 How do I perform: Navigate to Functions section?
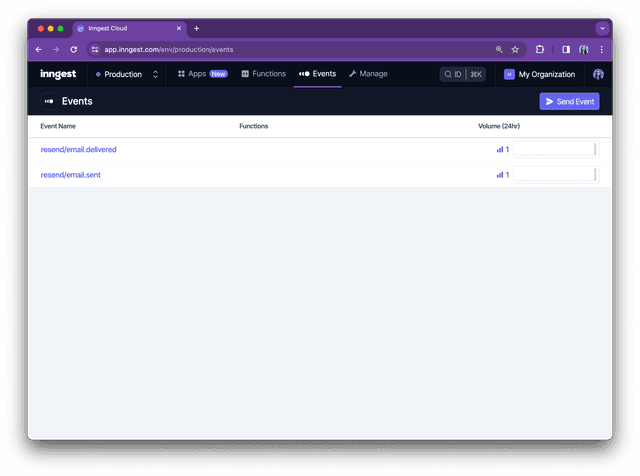pos(264,74)
